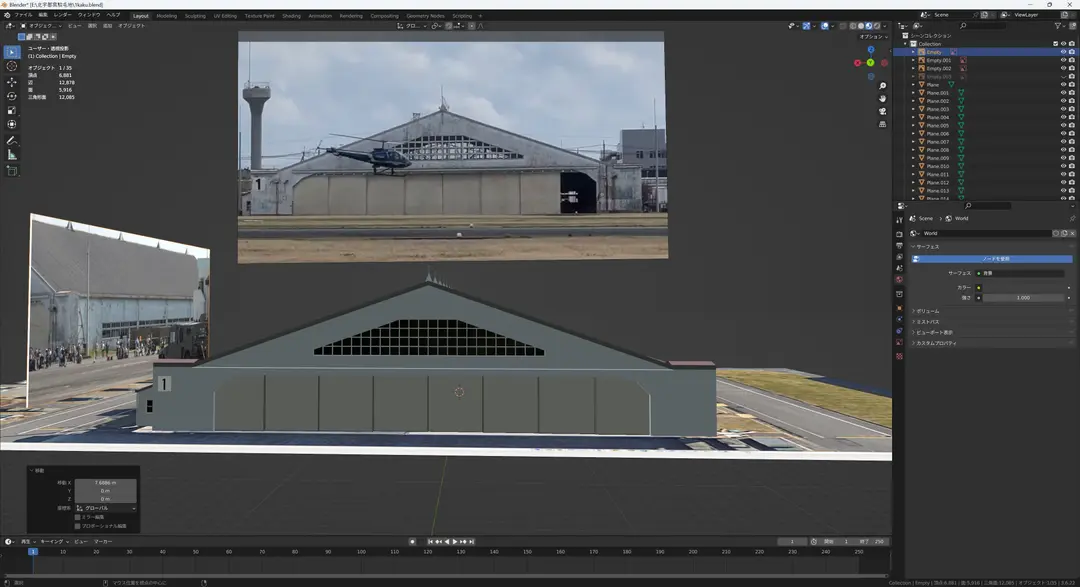
Task: Enable the プロポーショナル編集 checkbox
Action: click(78, 526)
